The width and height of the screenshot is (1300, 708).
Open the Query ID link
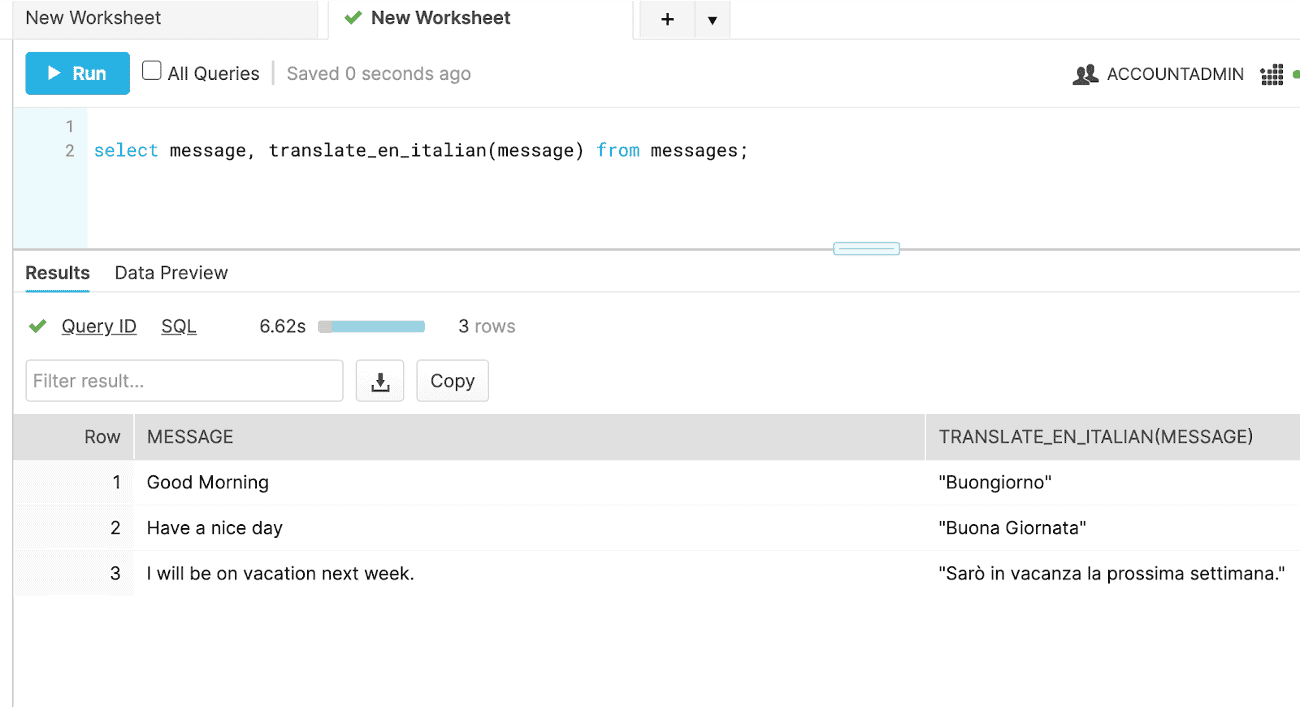coord(99,326)
